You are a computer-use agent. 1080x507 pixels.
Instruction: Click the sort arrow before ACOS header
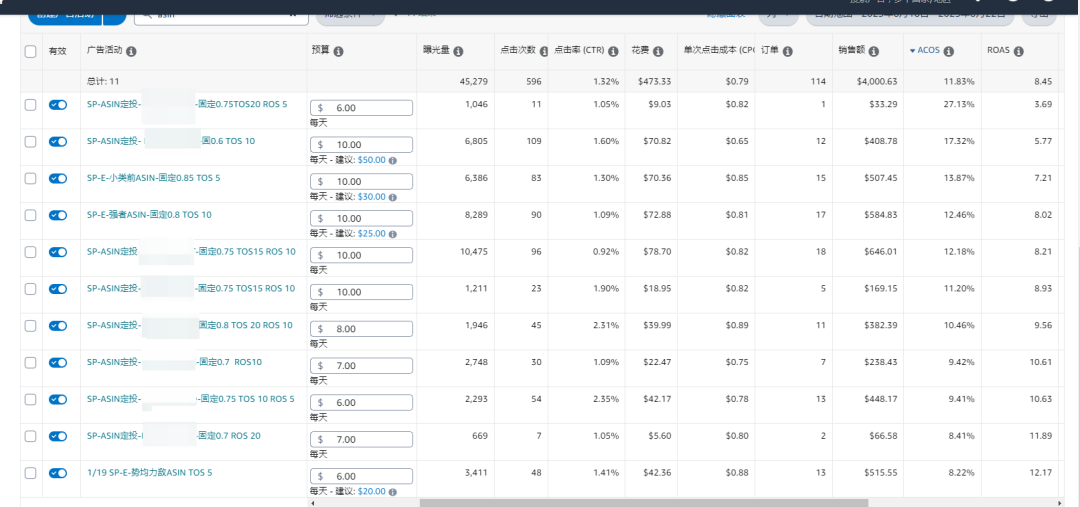pyautogui.click(x=913, y=51)
